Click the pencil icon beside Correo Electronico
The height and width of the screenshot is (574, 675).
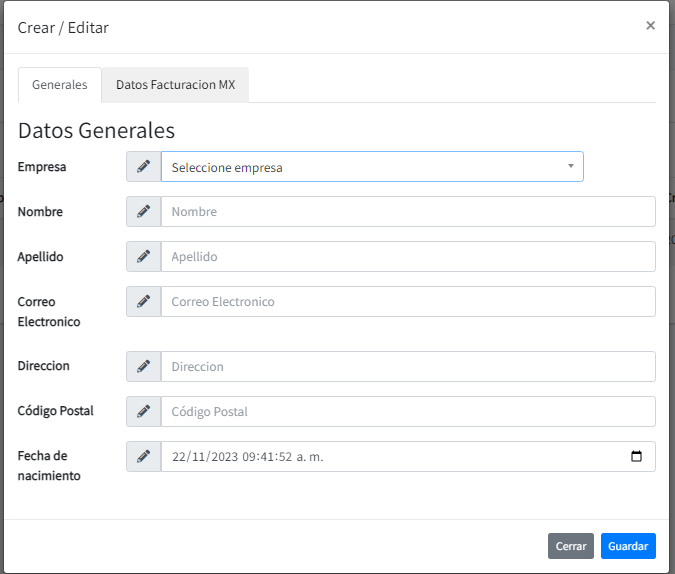(x=144, y=302)
